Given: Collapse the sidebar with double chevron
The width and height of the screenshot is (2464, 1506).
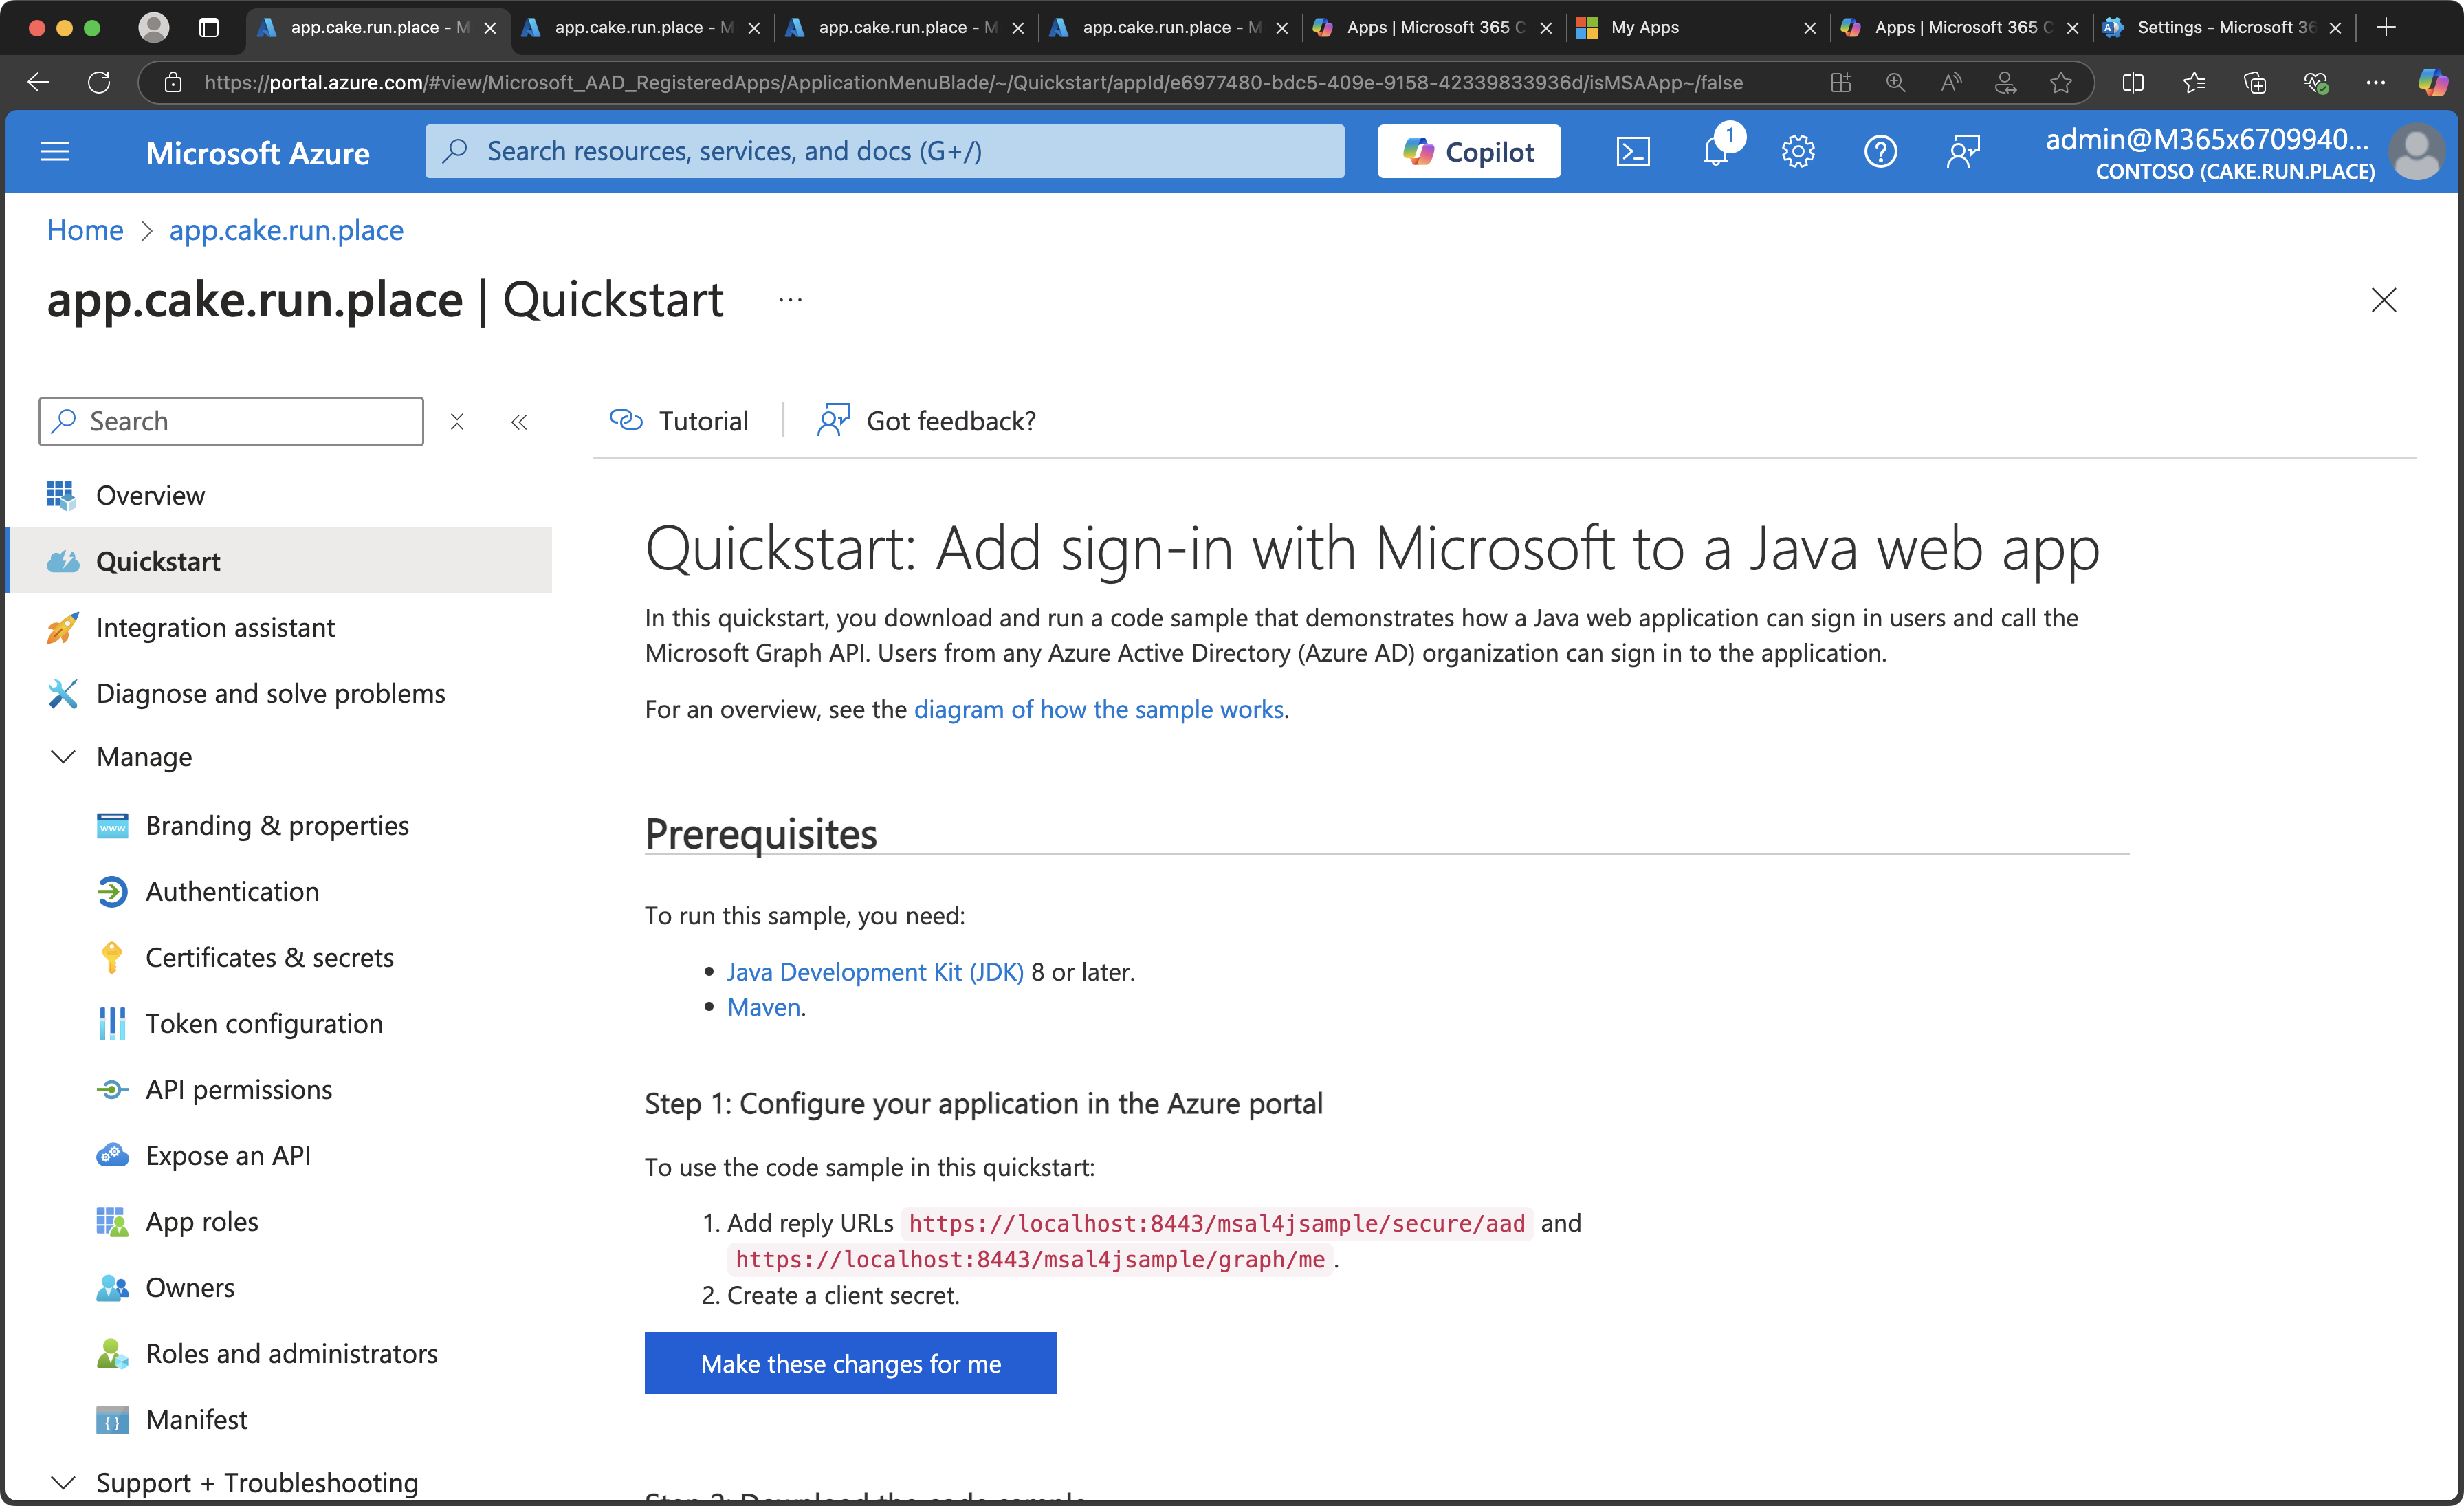Looking at the screenshot, I should click(x=519, y=422).
